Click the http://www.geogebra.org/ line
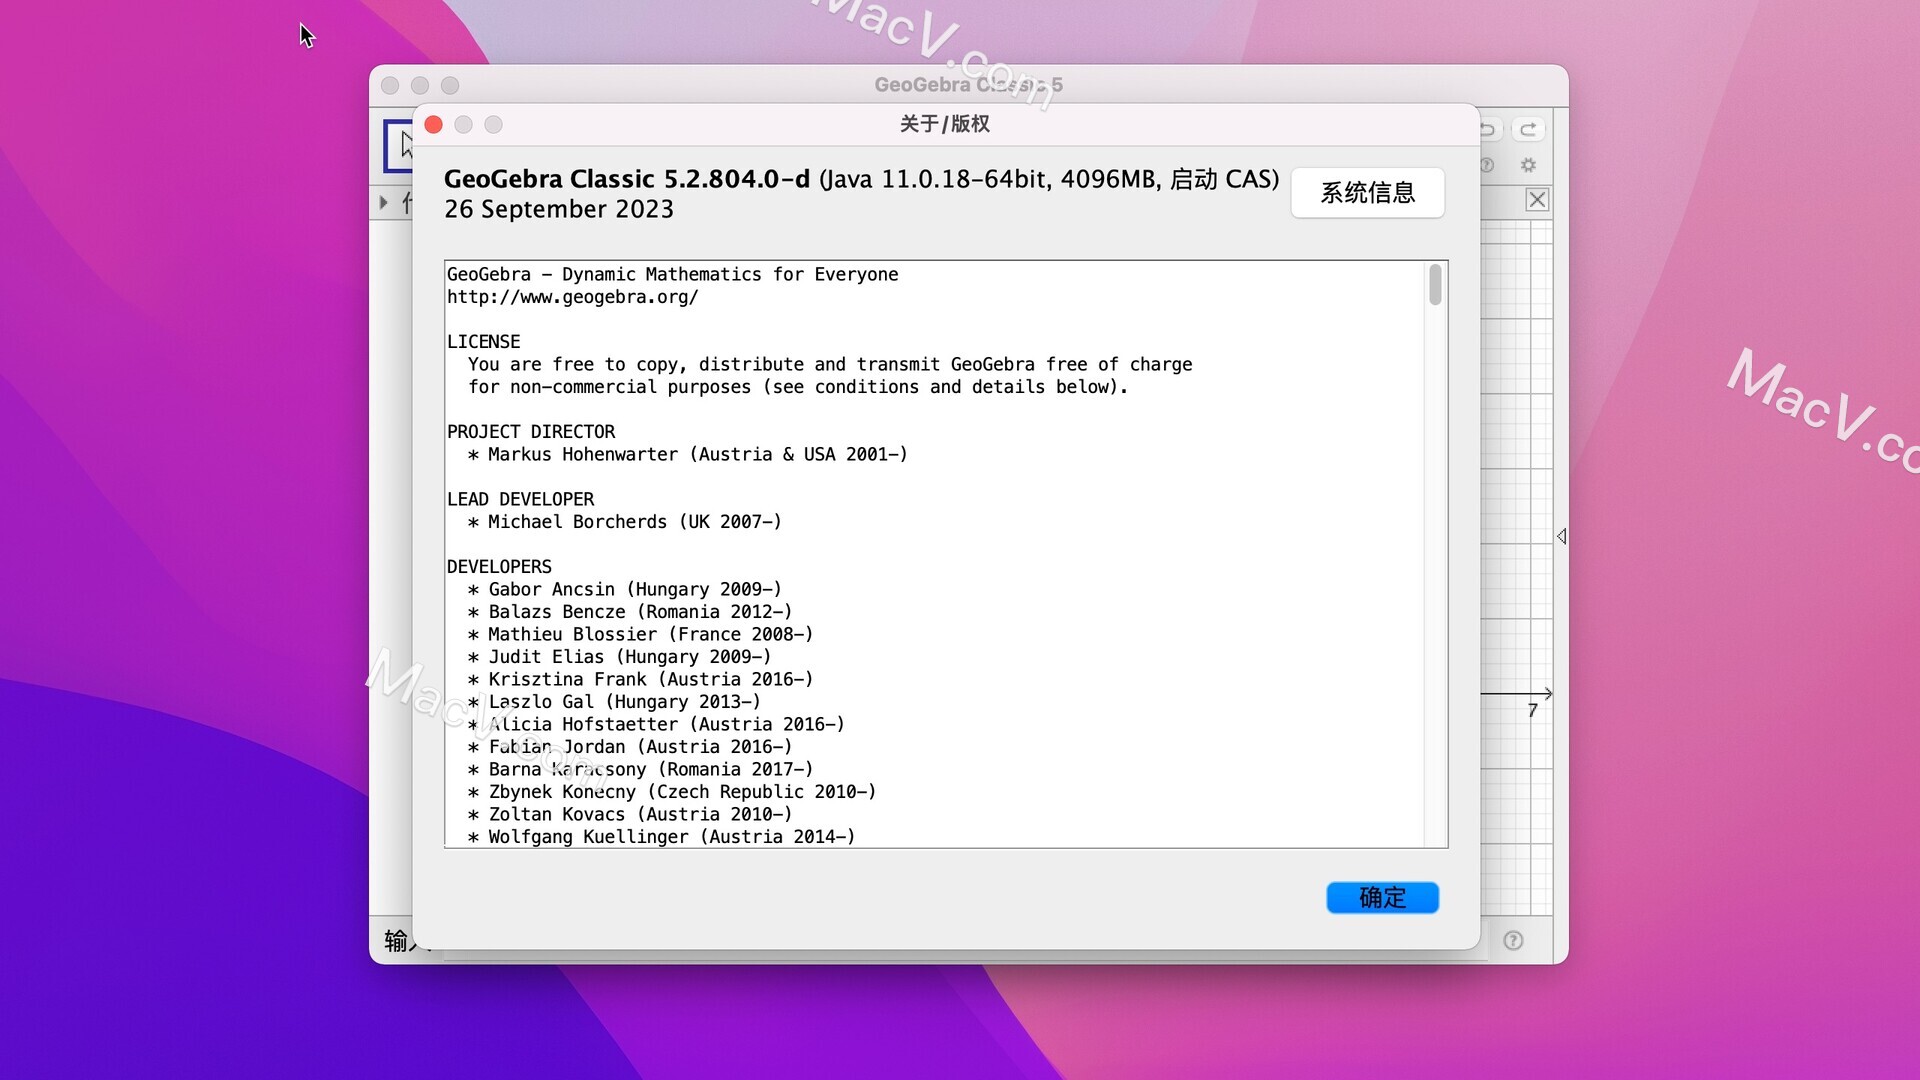 coord(572,297)
